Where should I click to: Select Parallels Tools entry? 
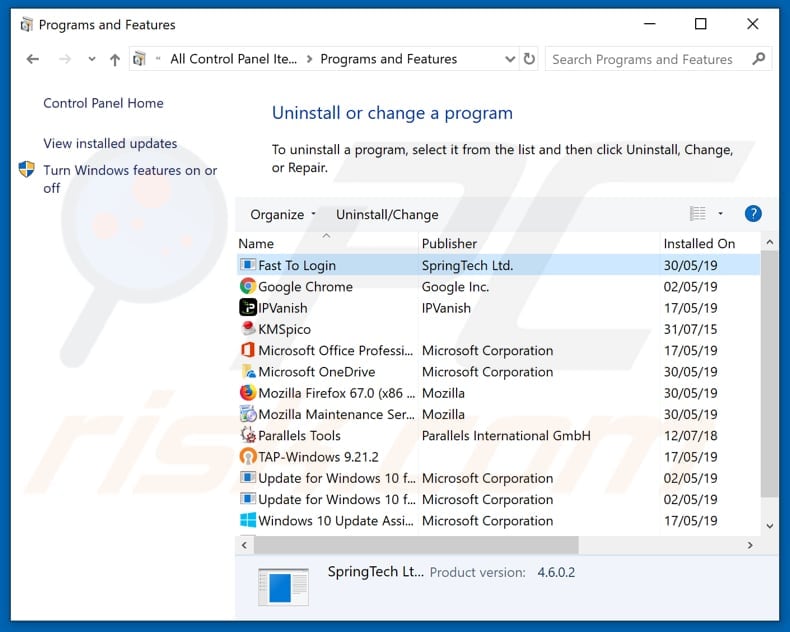click(x=299, y=435)
